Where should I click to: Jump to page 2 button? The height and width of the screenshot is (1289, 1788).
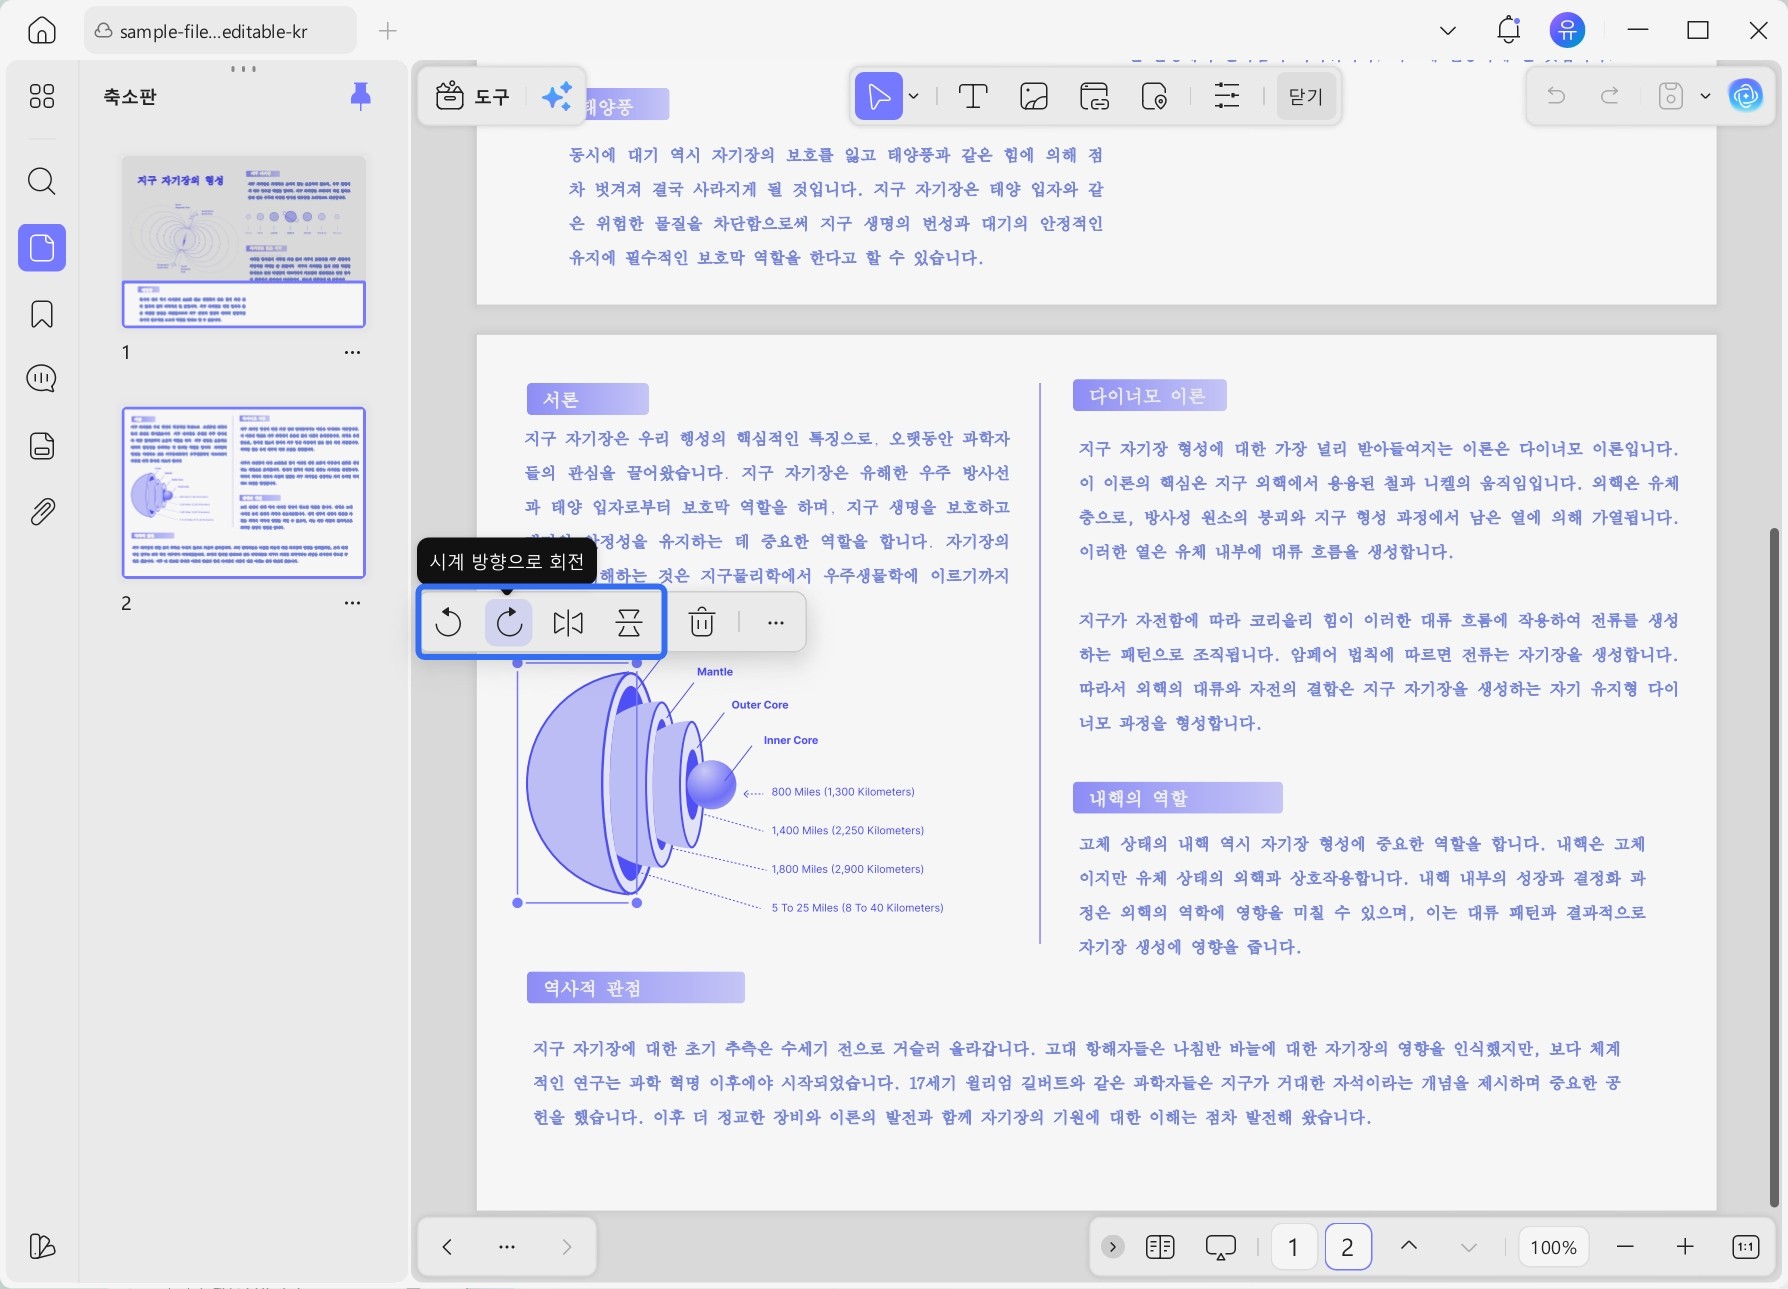pyautogui.click(x=1347, y=1247)
